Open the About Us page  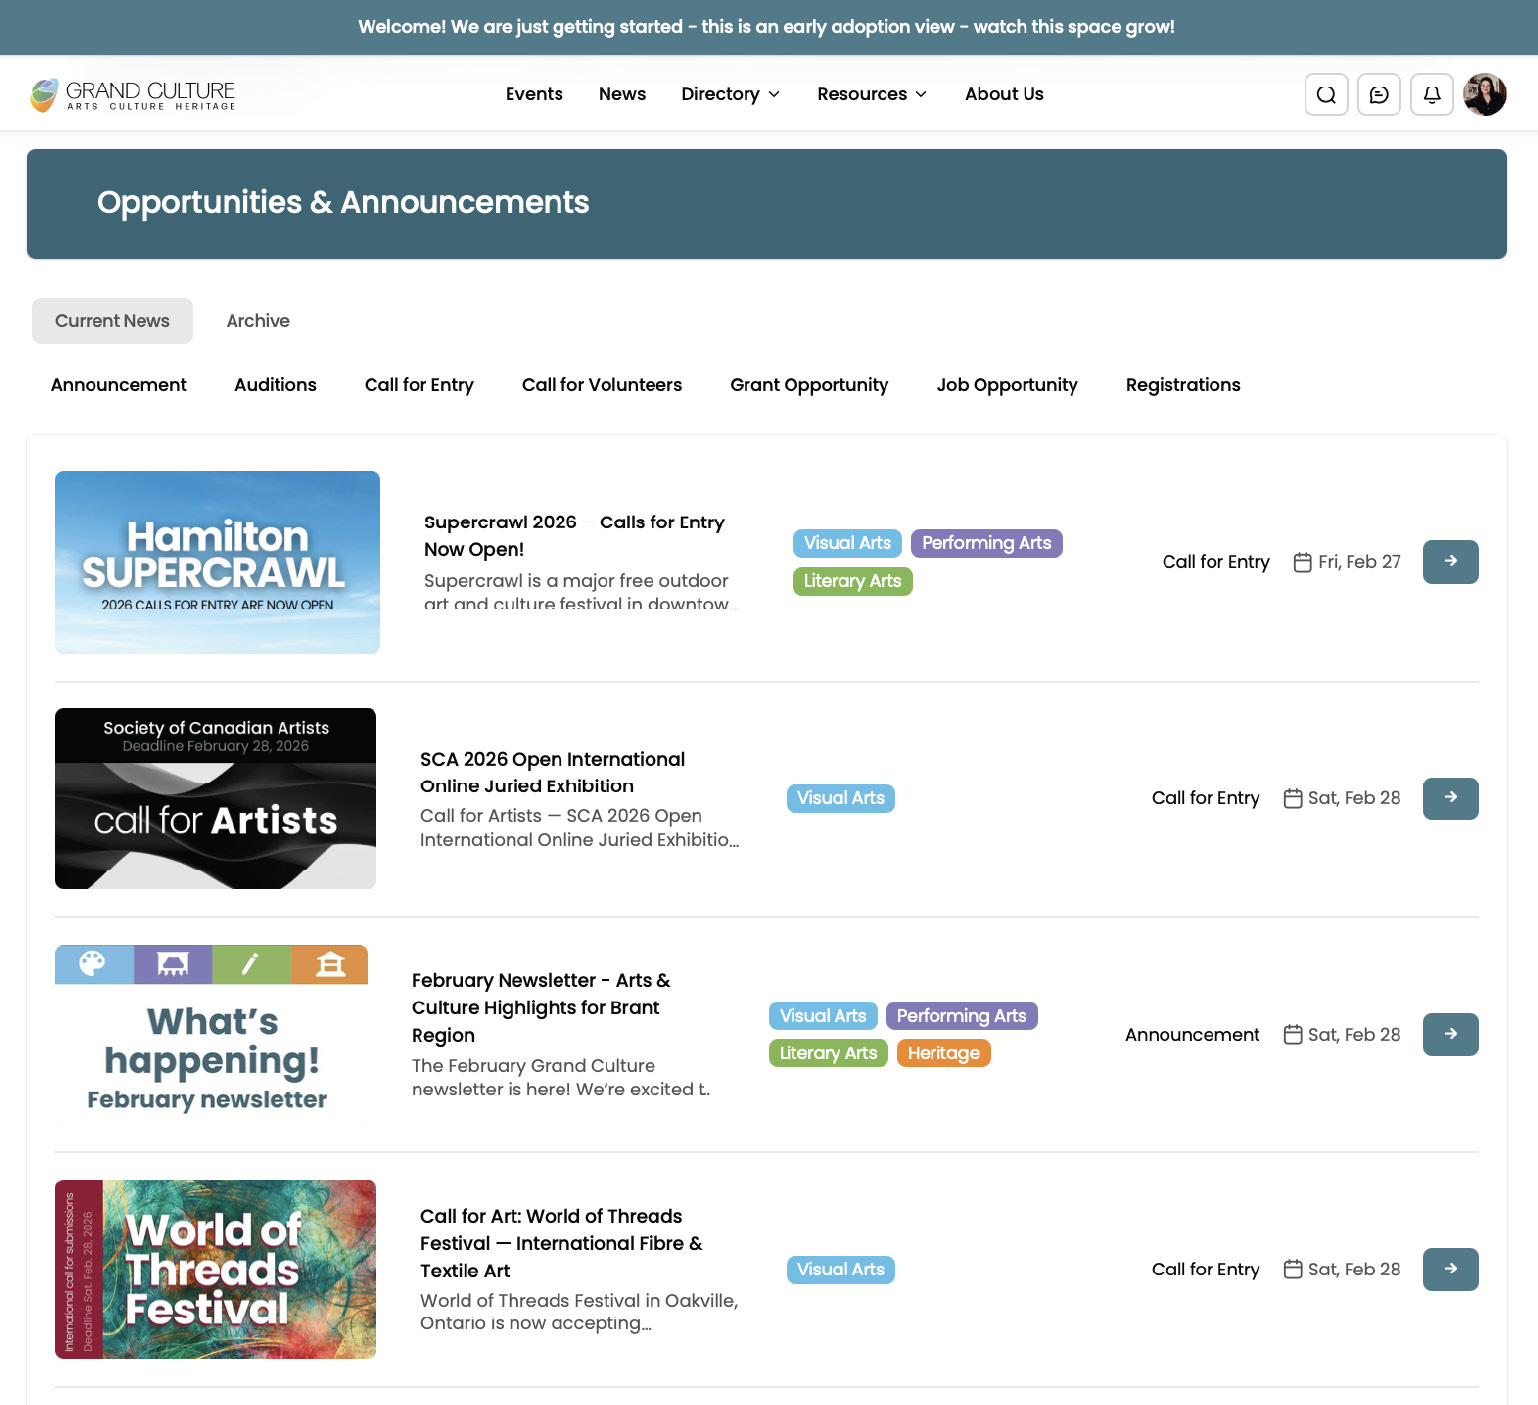click(x=1004, y=93)
